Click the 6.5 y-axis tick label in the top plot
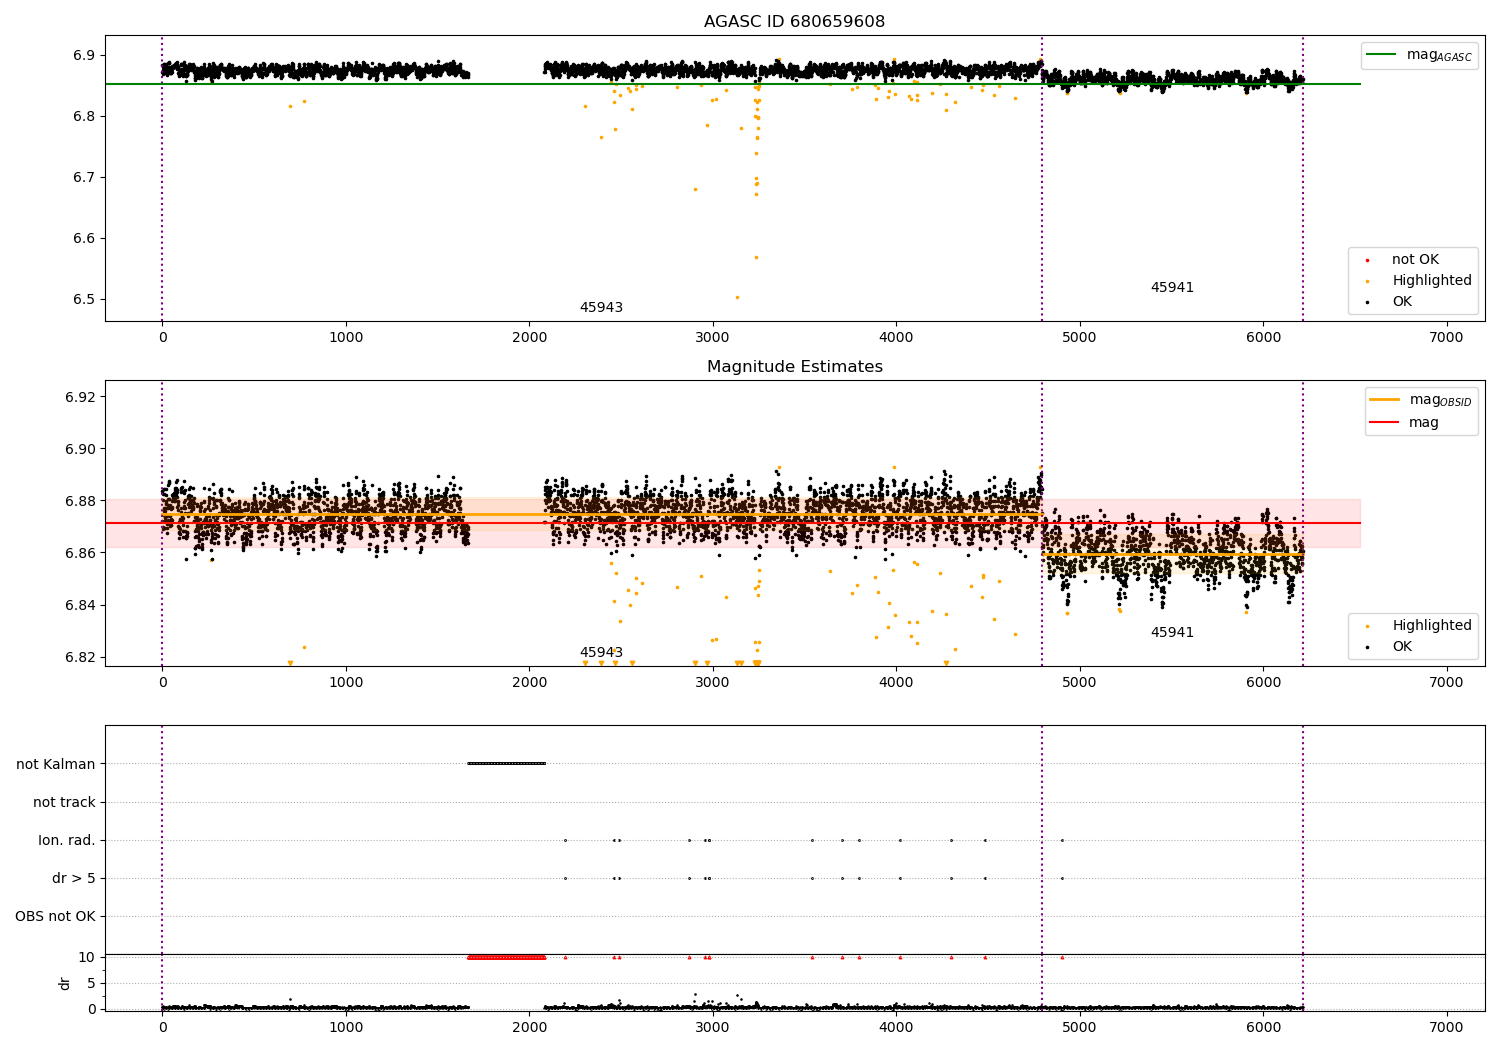The height and width of the screenshot is (1050, 1500). 84,300
